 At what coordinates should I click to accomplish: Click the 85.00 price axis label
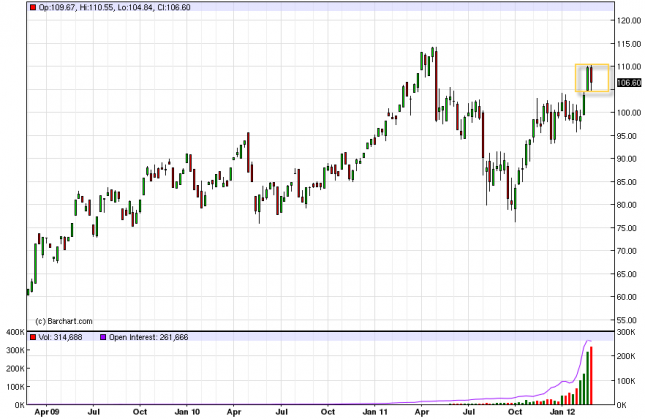click(x=629, y=182)
